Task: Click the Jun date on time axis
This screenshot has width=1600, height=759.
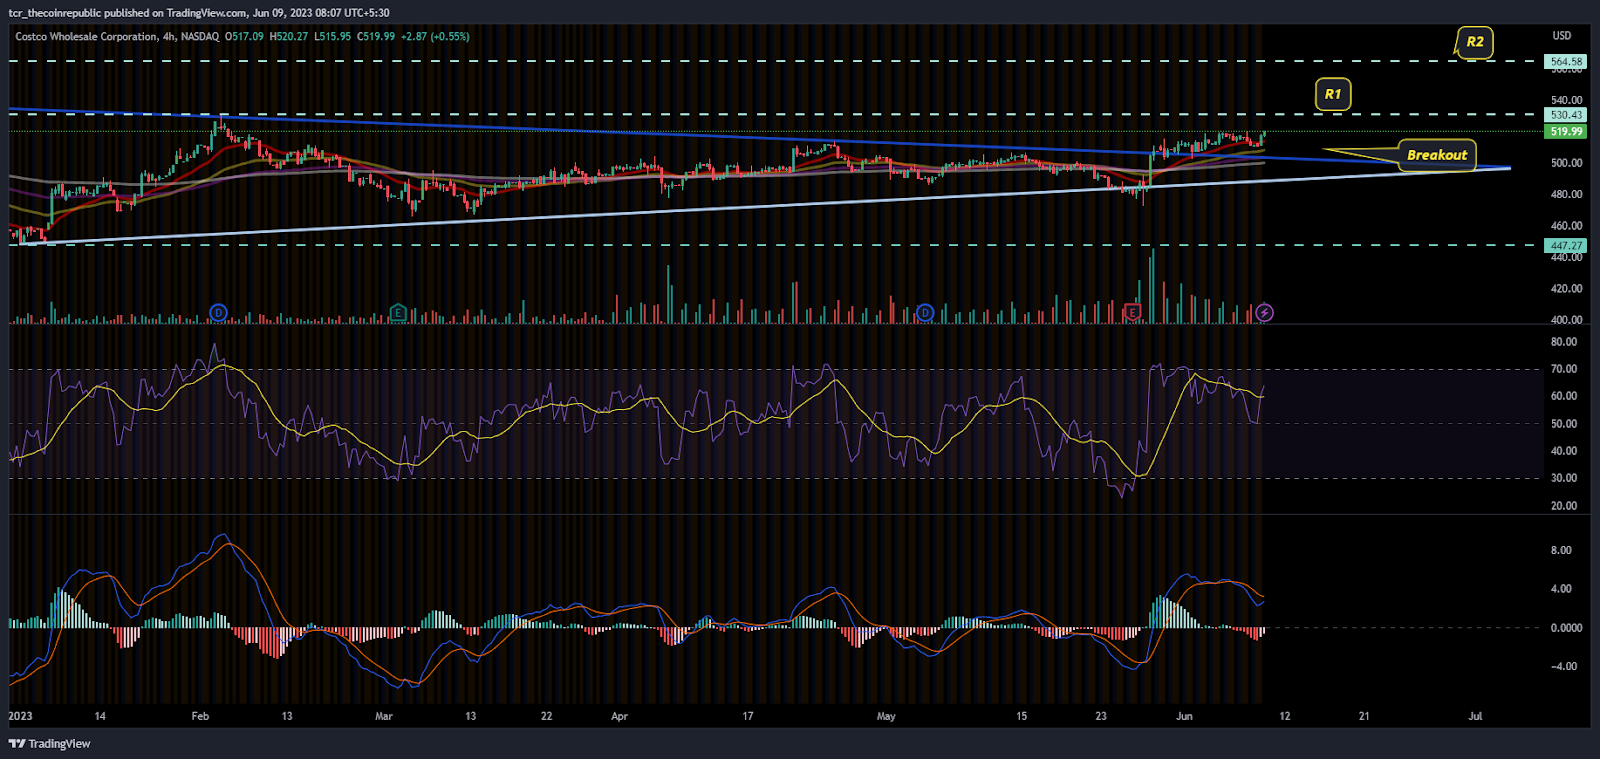Action: [x=1184, y=716]
